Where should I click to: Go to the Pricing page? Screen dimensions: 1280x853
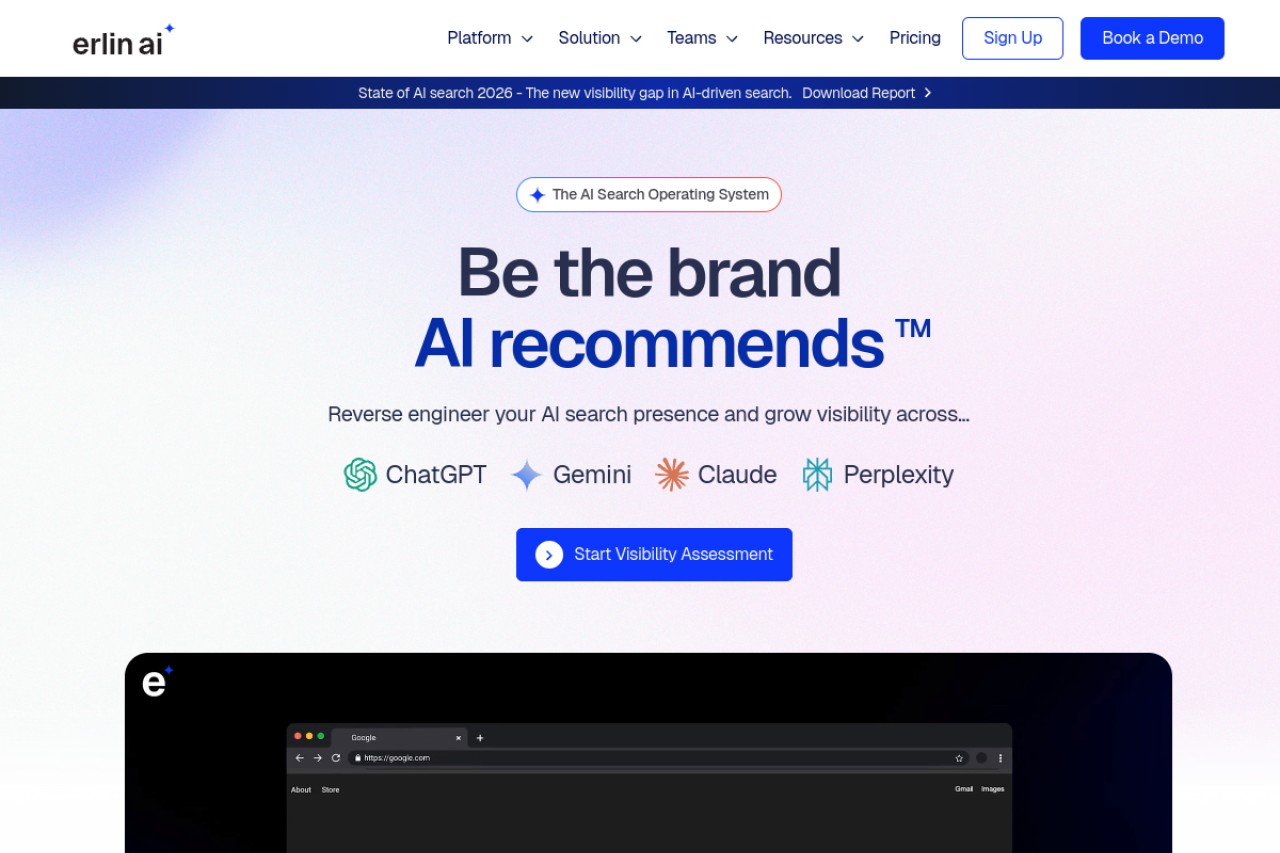pos(915,38)
